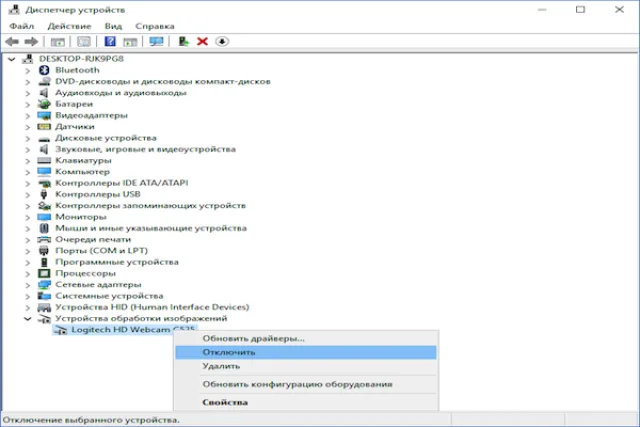Select the Bluetooth icon in the tree
Image resolution: width=640 pixels, height=427 pixels.
click(44, 70)
